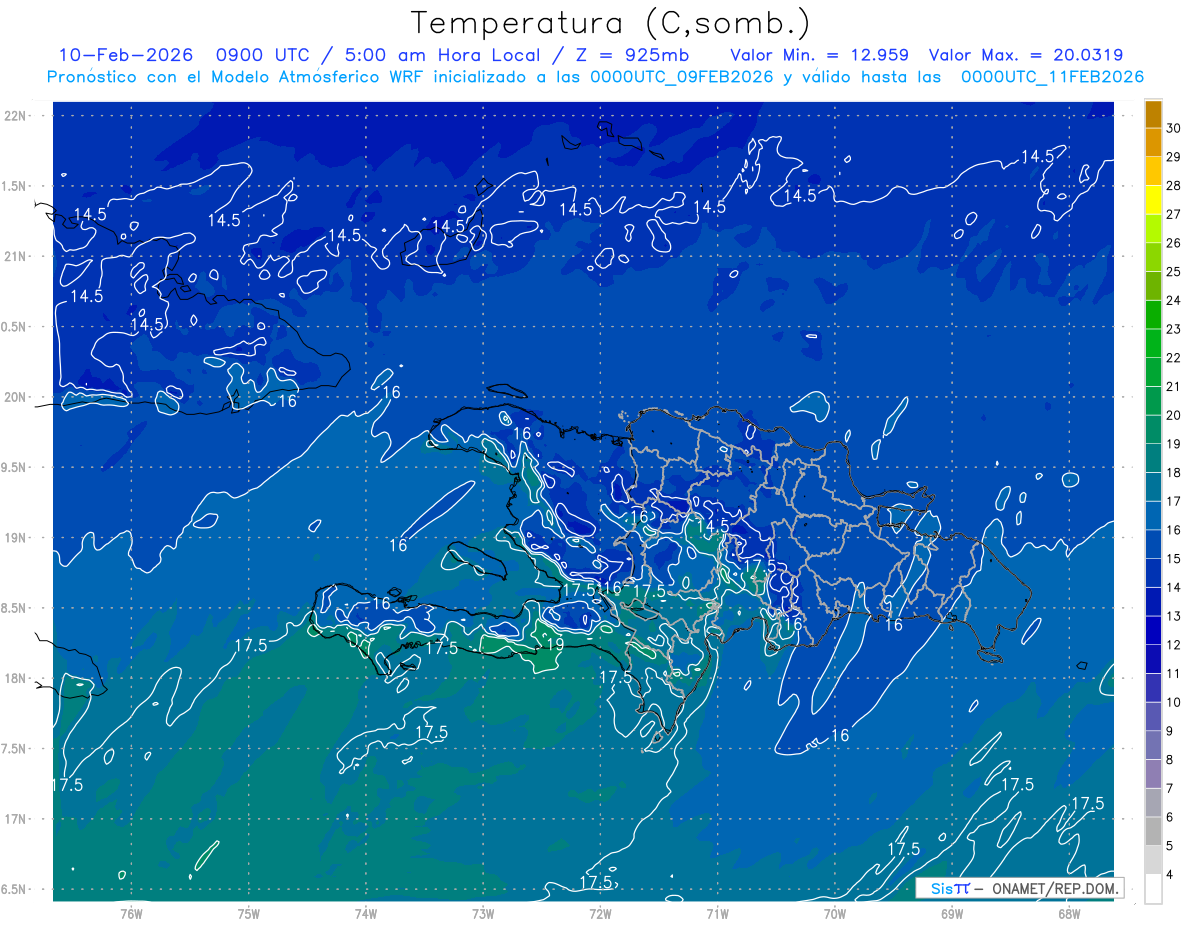Click the "71W" longitude axis label

tap(717, 914)
